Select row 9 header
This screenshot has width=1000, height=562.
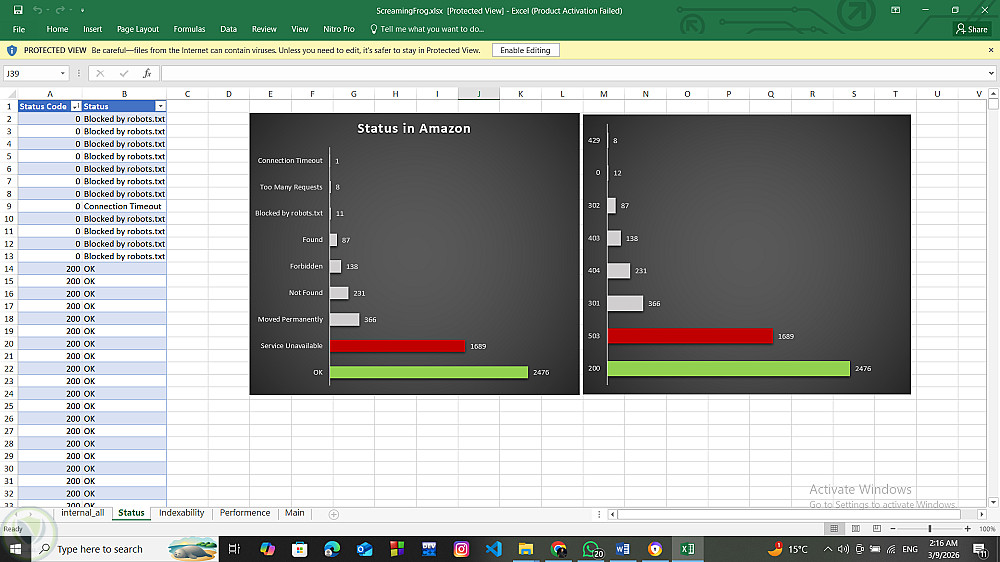(9, 206)
